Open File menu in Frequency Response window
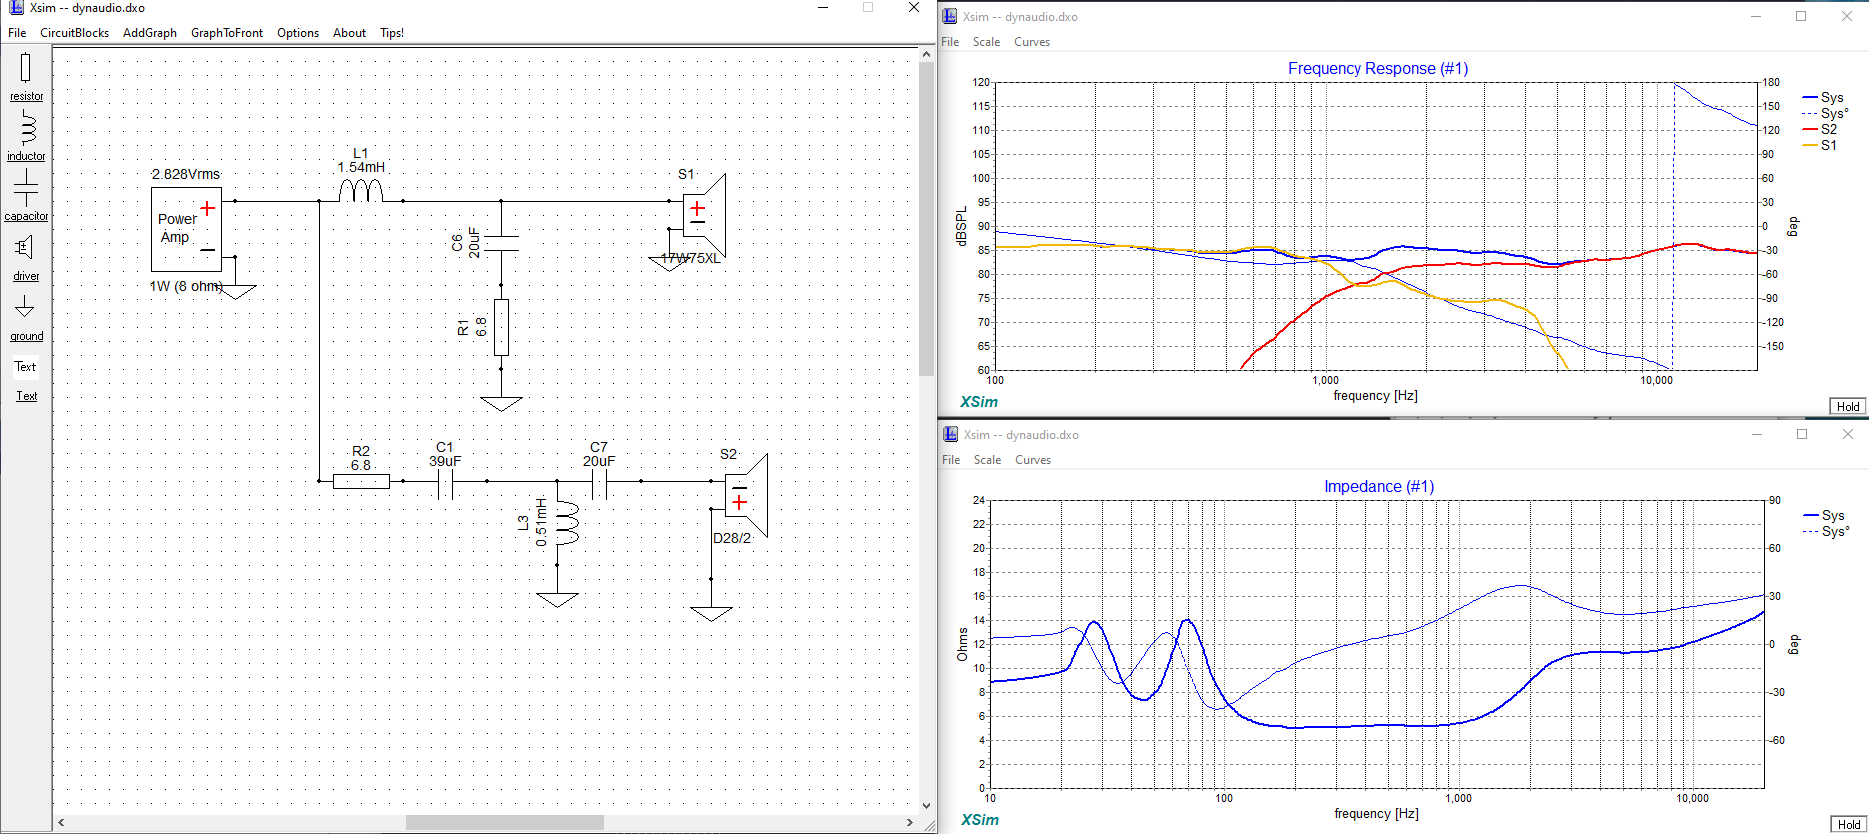The height and width of the screenshot is (834, 1869). [950, 42]
